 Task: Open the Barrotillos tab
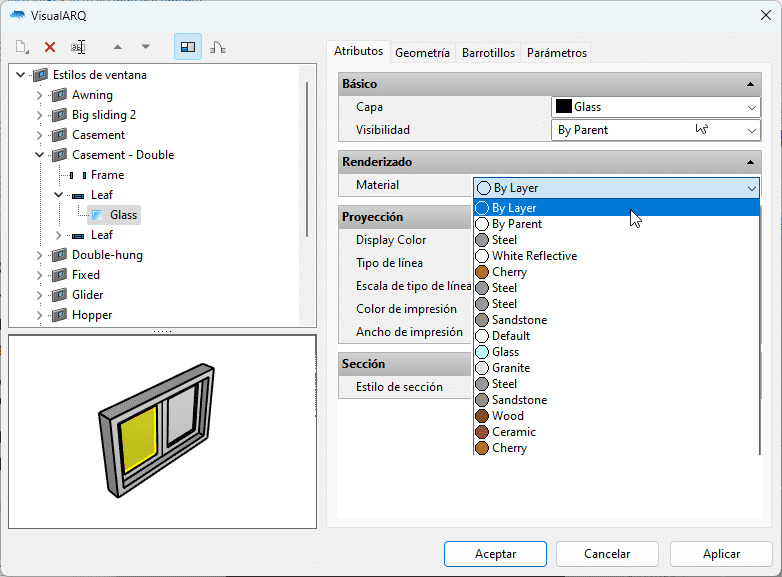pyautogui.click(x=488, y=53)
